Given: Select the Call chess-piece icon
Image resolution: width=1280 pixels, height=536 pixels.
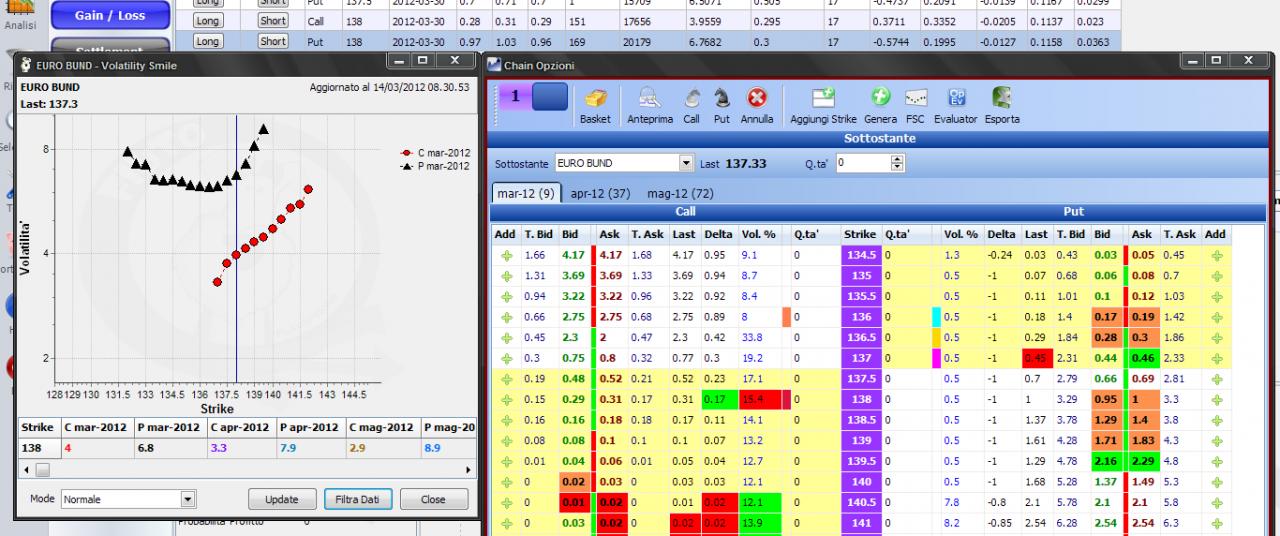Looking at the screenshot, I should click(x=692, y=99).
